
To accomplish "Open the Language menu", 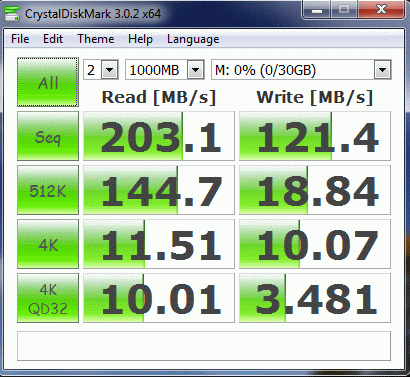I will tap(193, 39).
